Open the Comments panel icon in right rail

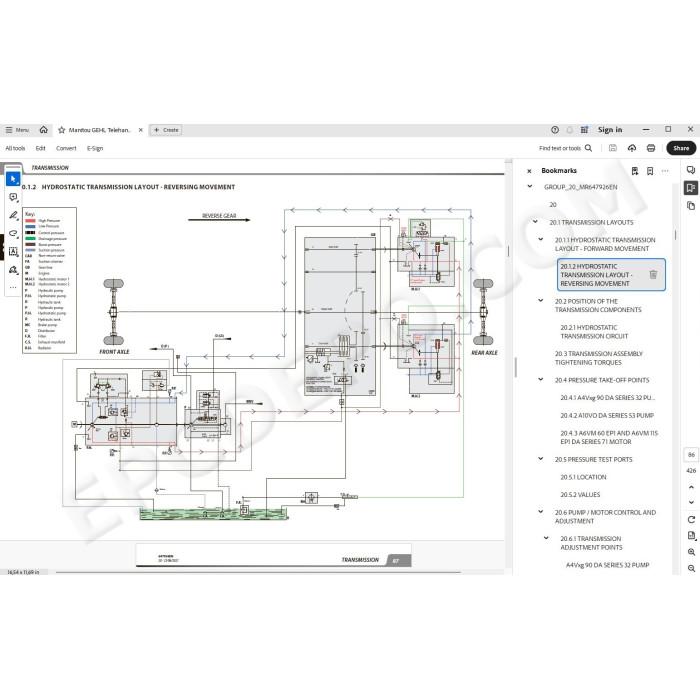click(691, 170)
